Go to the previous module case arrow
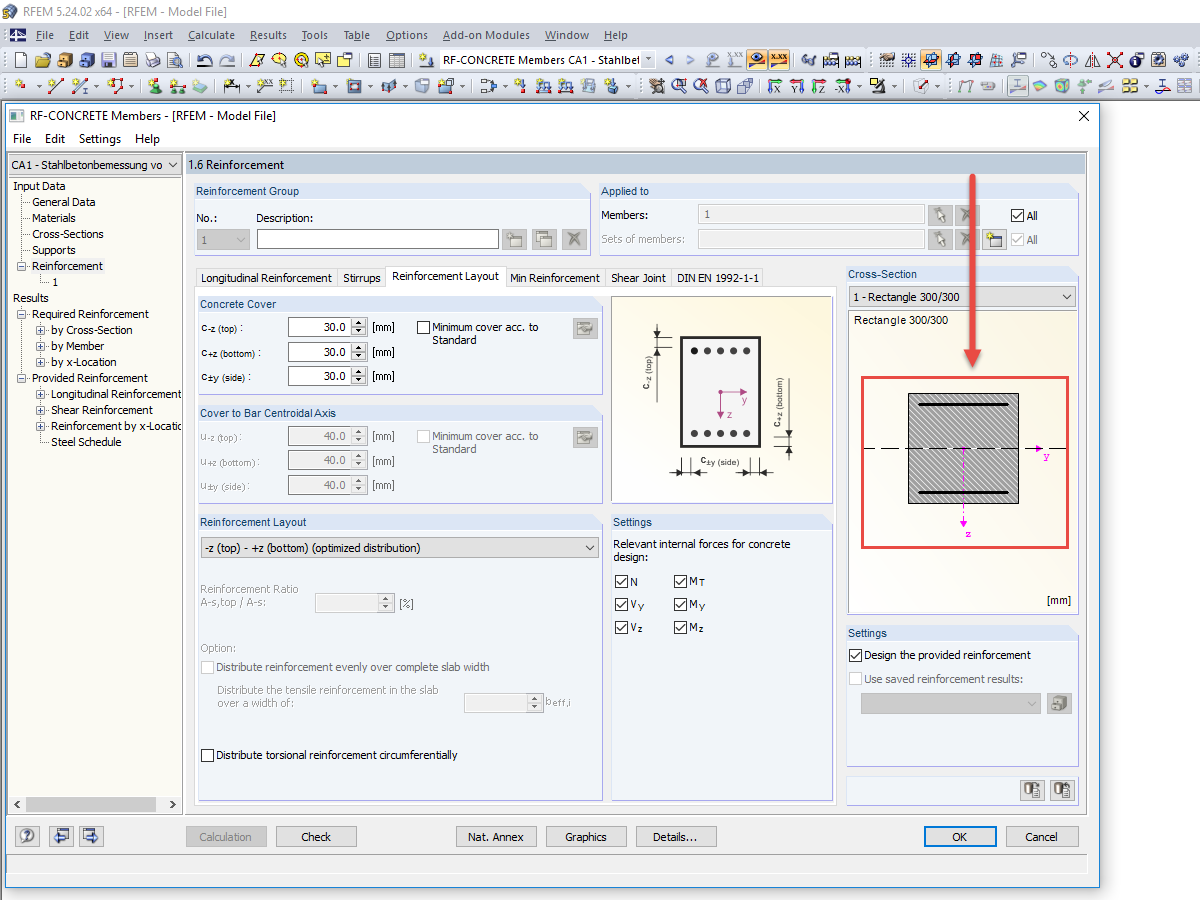The height and width of the screenshot is (900, 1200). [669, 60]
